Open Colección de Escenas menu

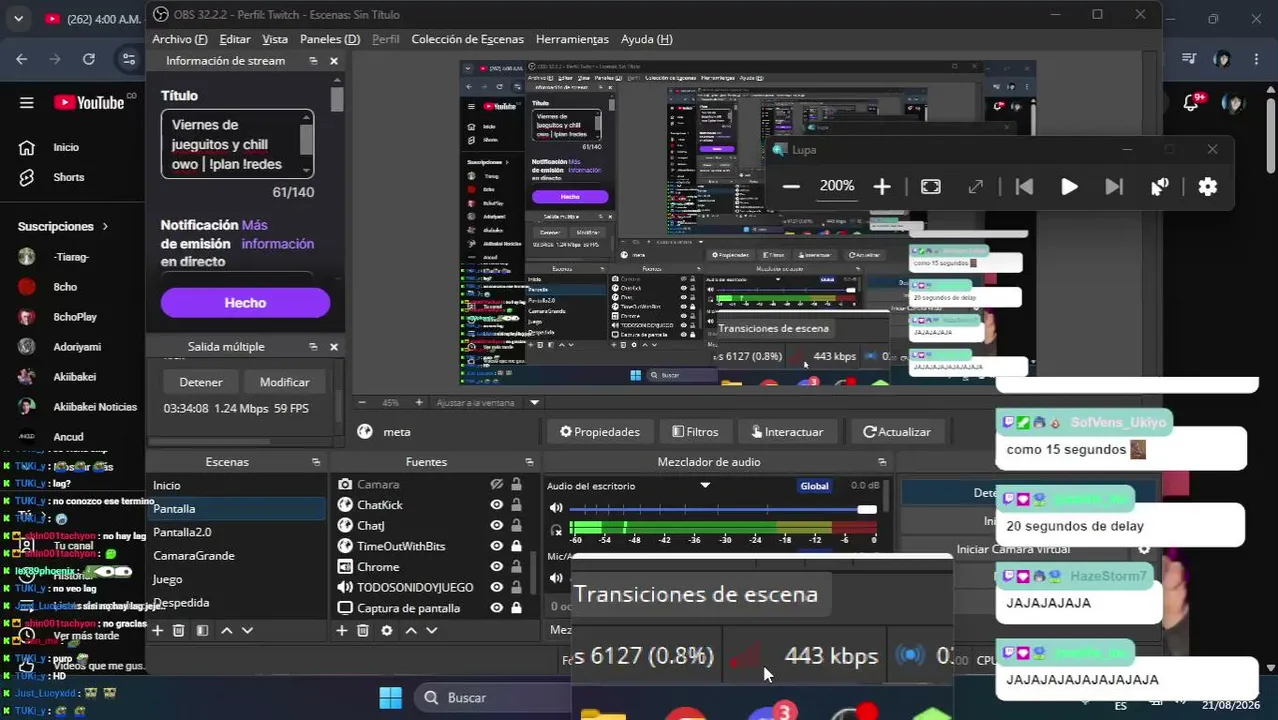pos(467,39)
